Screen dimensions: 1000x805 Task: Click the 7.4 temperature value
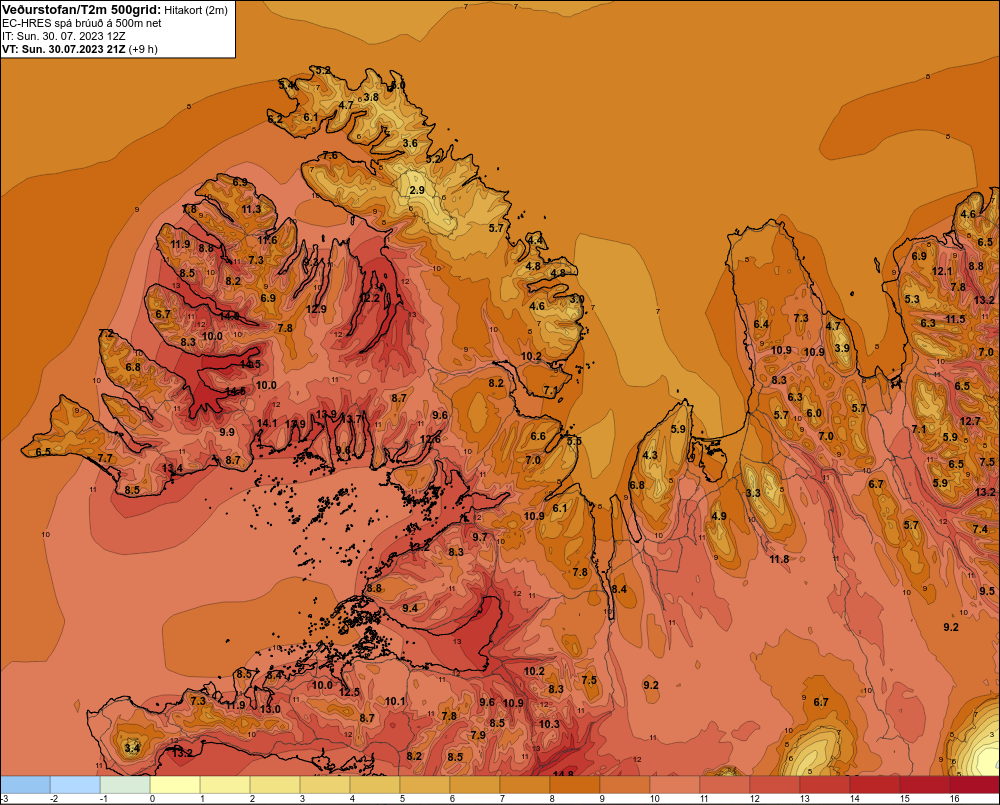980,529
